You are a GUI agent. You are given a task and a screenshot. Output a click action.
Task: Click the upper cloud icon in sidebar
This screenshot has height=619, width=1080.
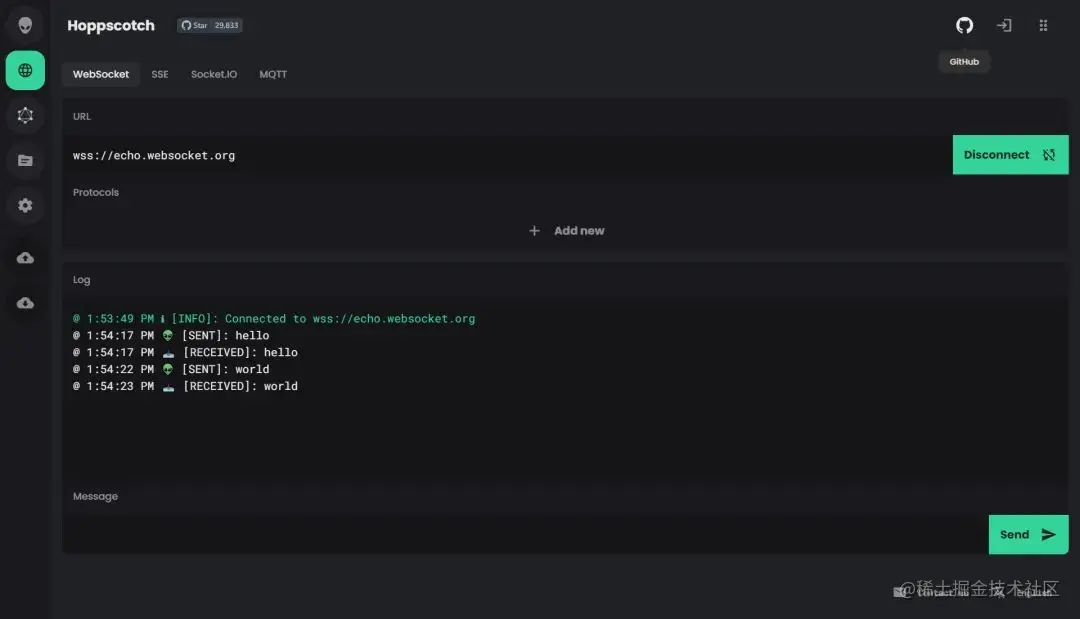click(x=25, y=258)
